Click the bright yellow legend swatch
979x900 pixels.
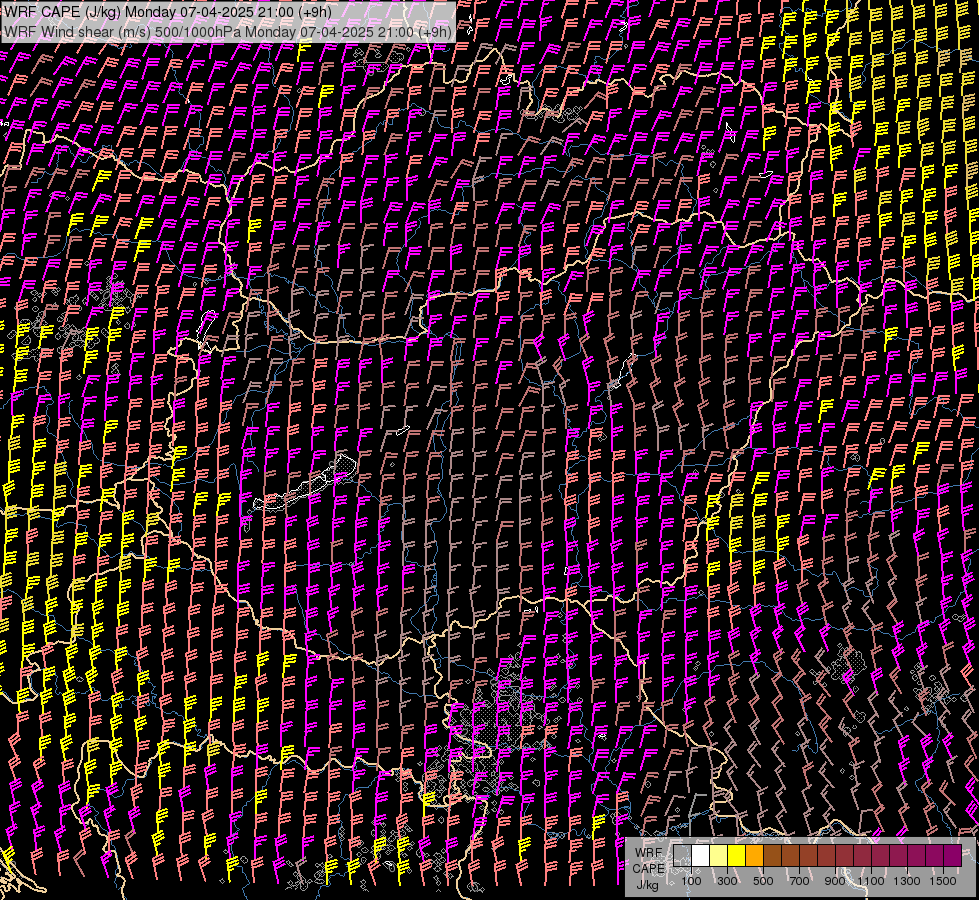coord(737,855)
